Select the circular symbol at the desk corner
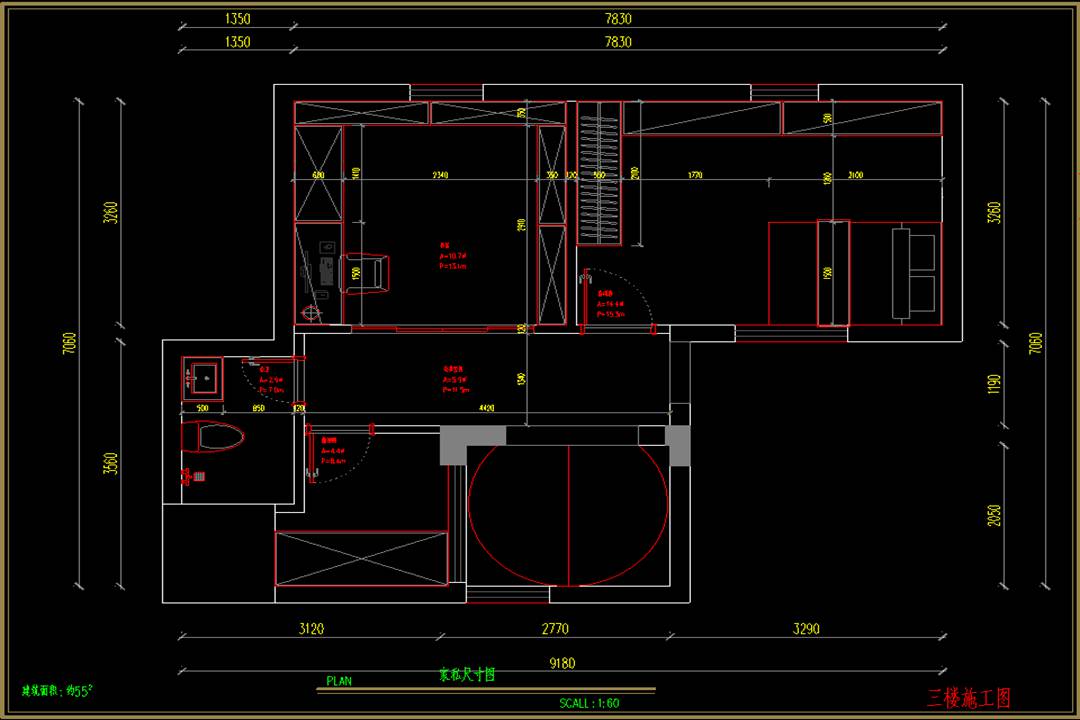1080x720 pixels. (313, 313)
